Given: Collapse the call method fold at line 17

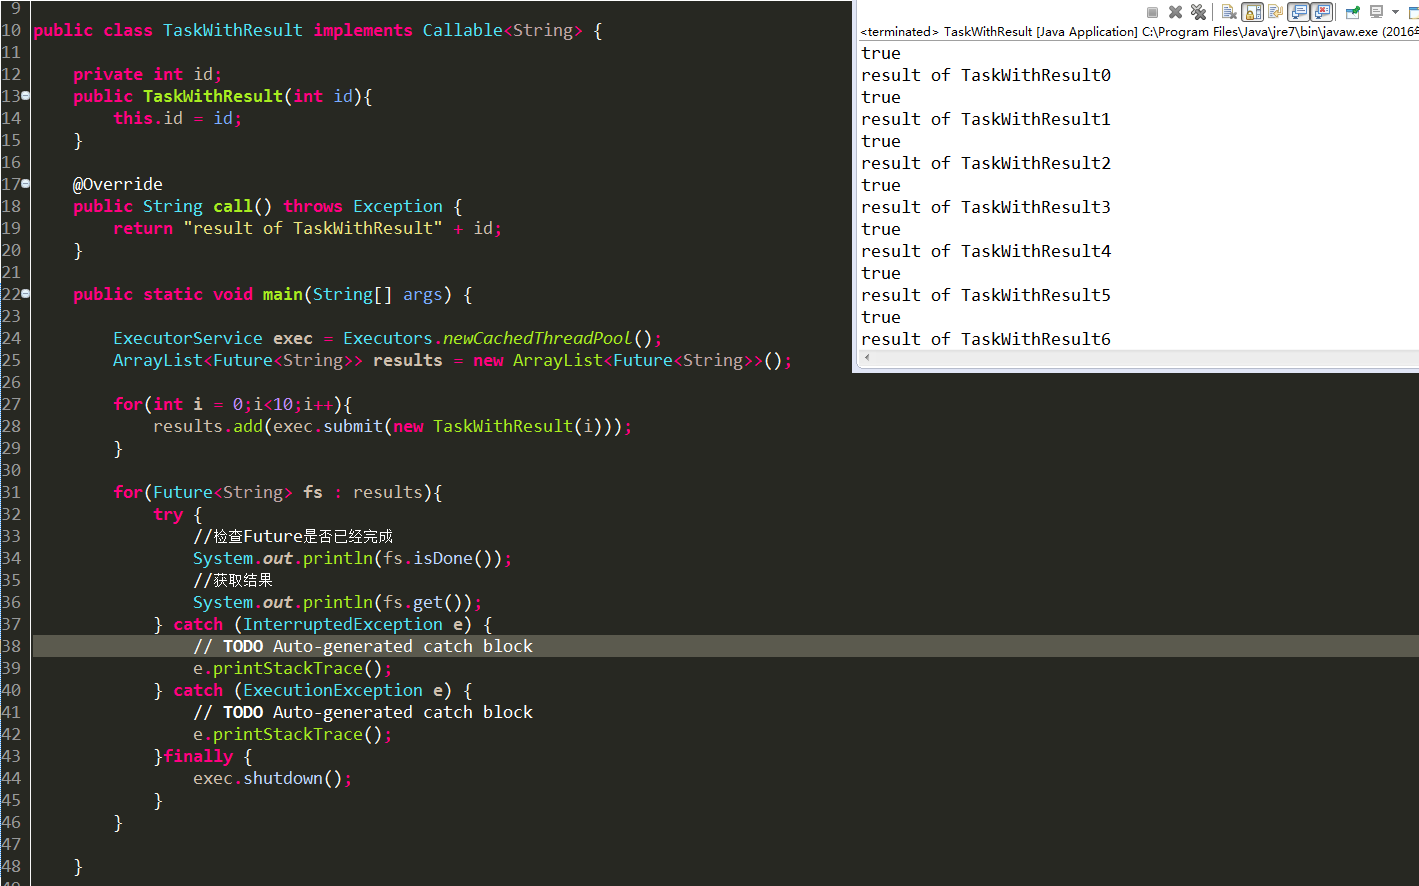Looking at the screenshot, I should click(25, 184).
